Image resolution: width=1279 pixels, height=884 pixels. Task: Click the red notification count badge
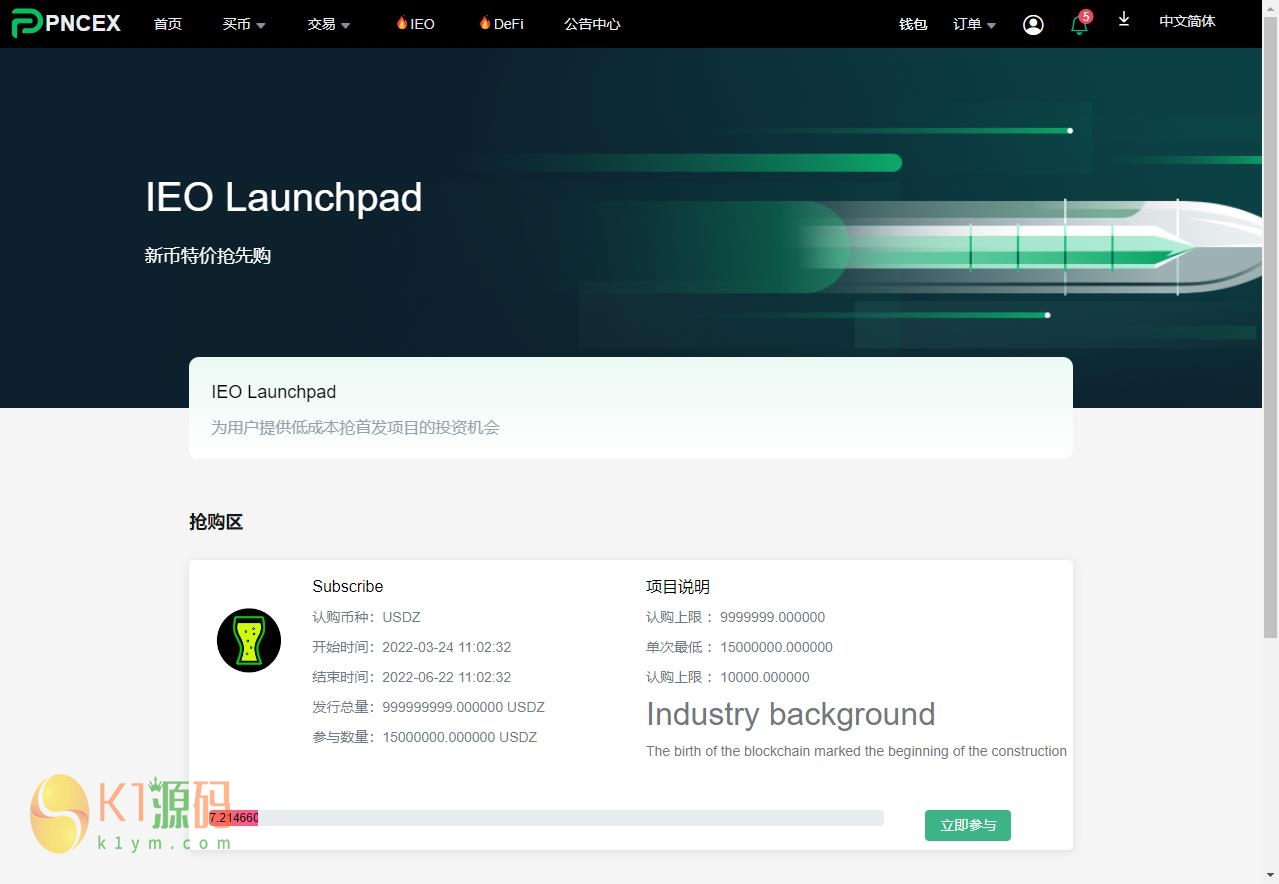(x=1086, y=16)
